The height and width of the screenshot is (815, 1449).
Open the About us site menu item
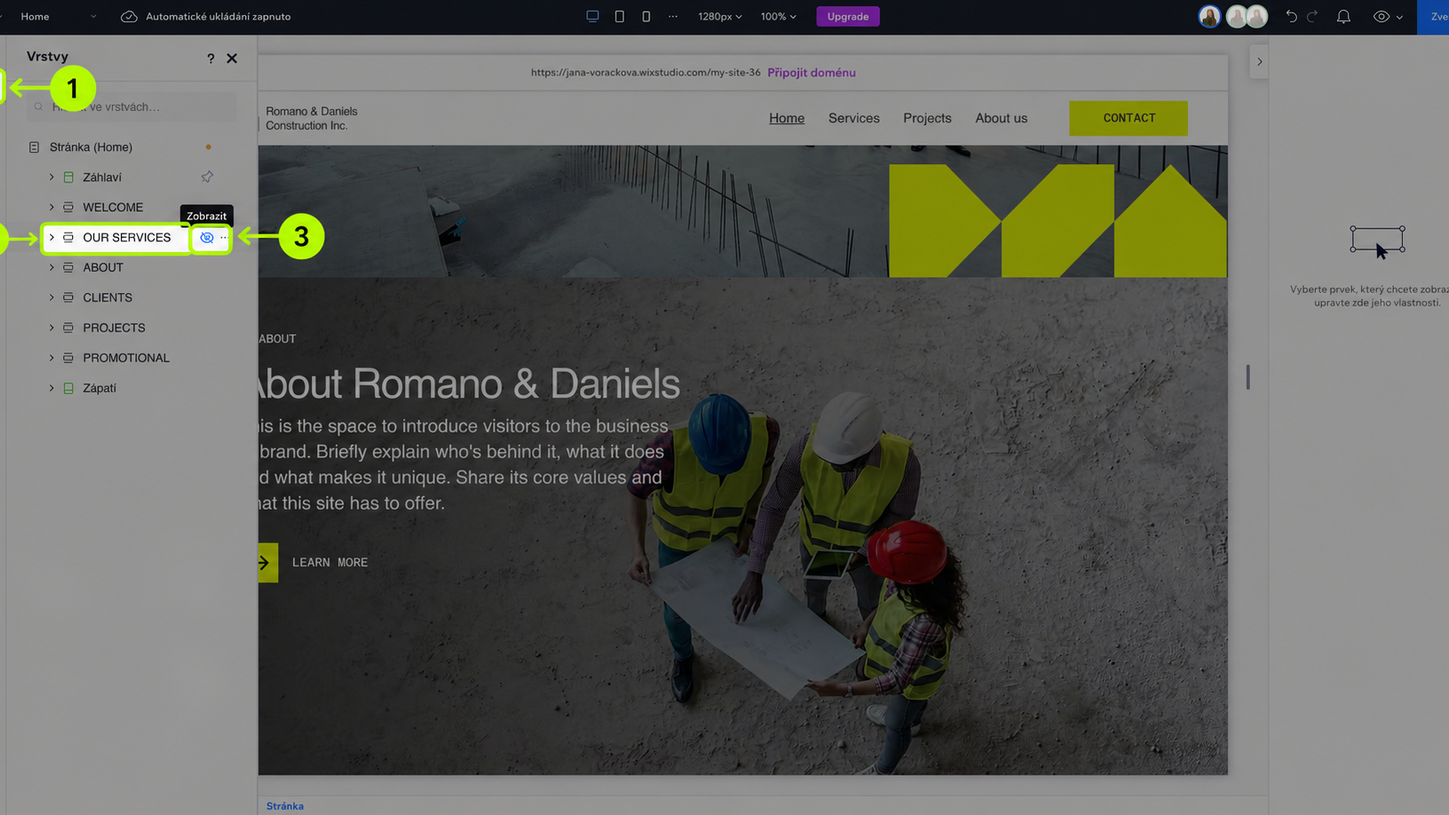tap(1001, 118)
